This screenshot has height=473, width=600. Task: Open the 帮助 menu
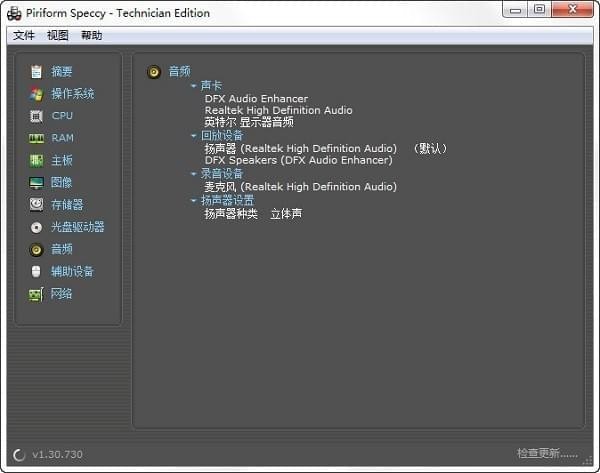coord(92,36)
